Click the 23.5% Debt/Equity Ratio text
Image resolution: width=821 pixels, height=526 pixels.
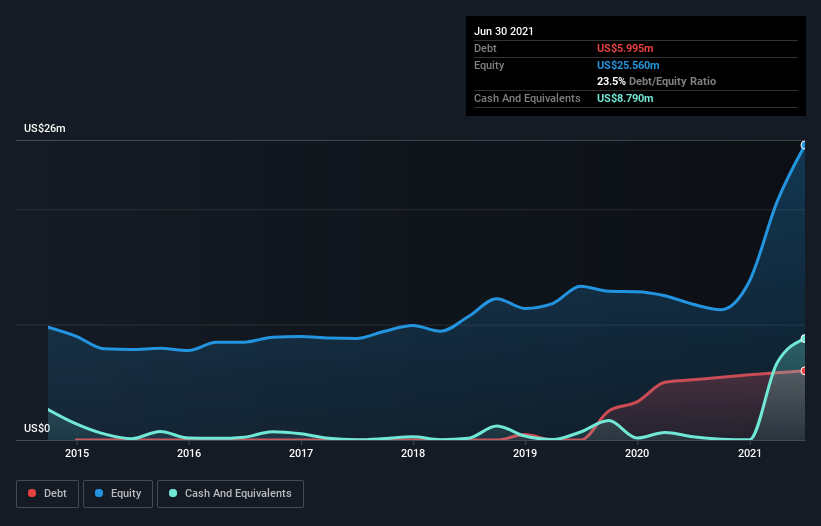657,81
